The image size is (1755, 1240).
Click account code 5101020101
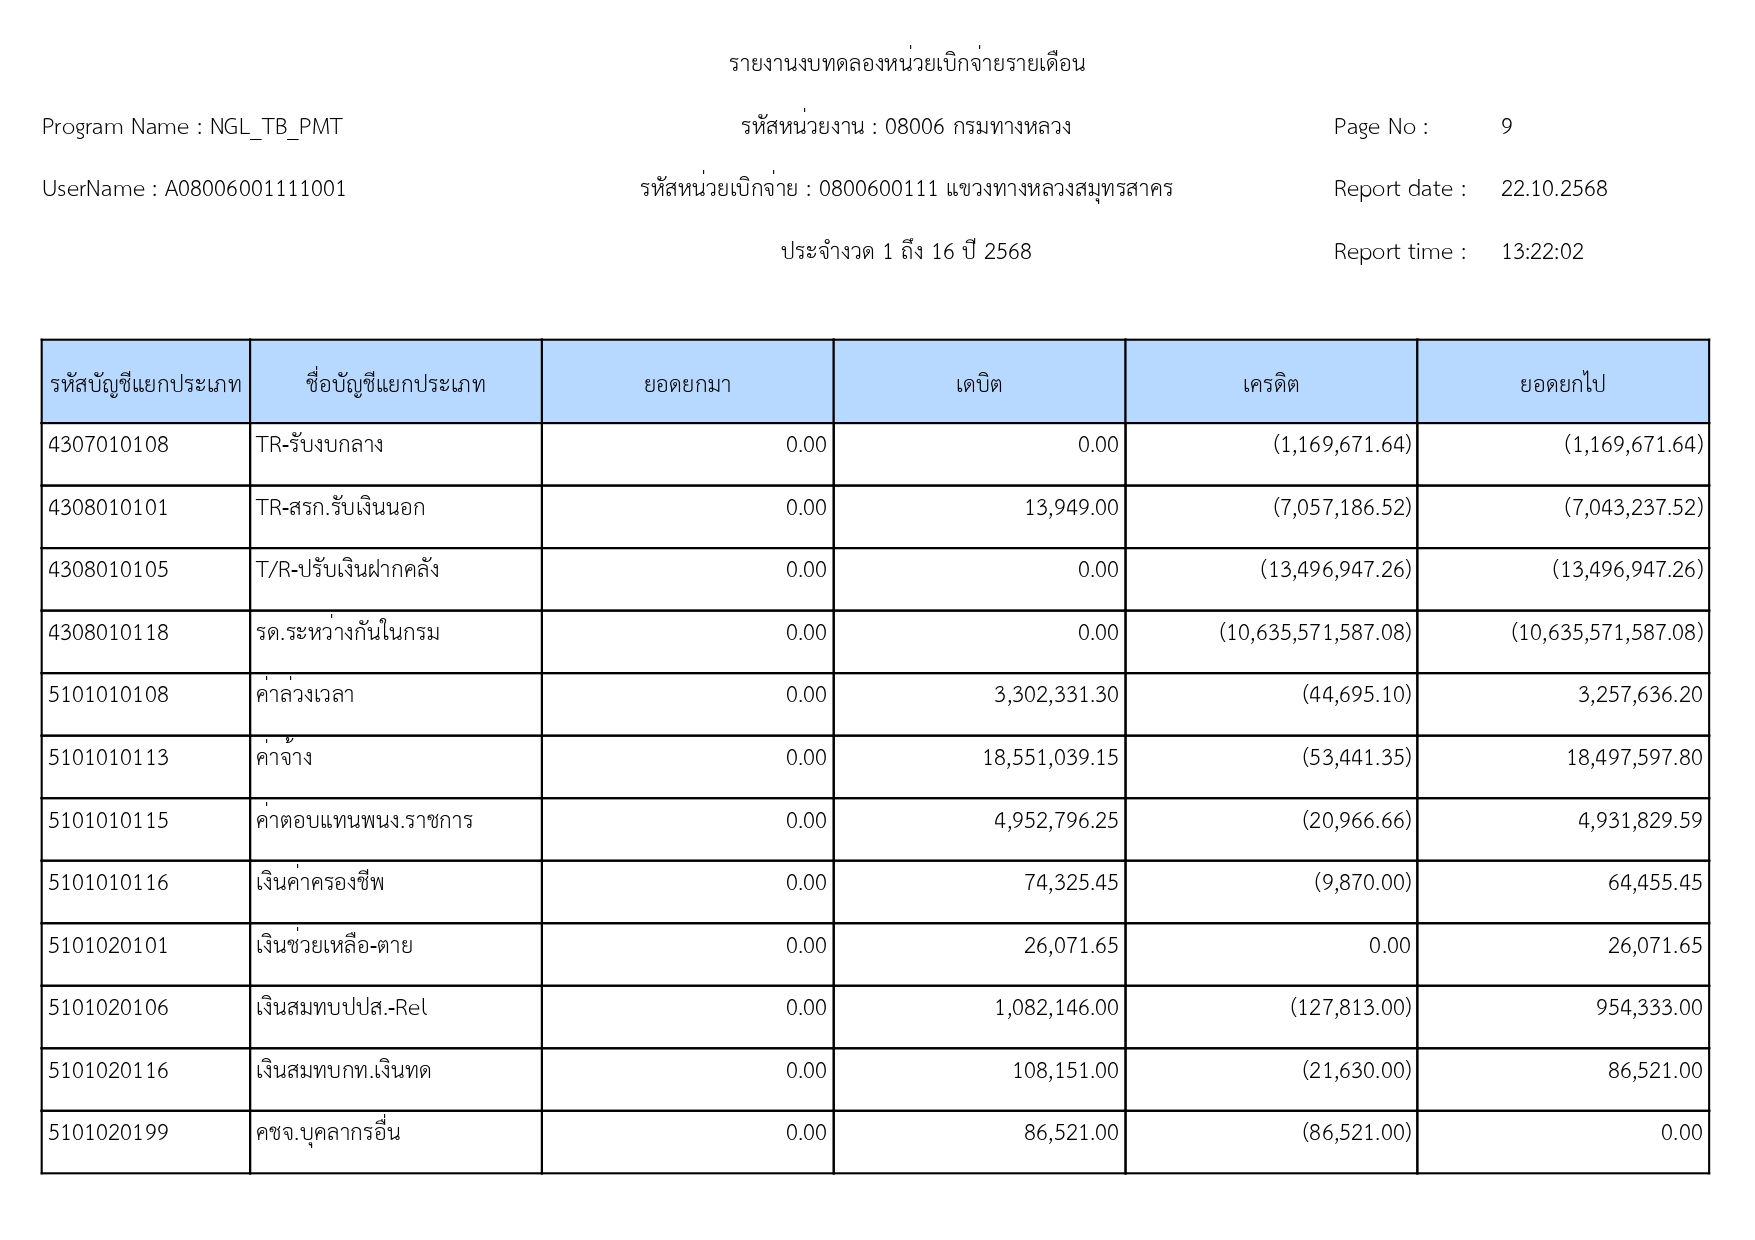click(109, 946)
